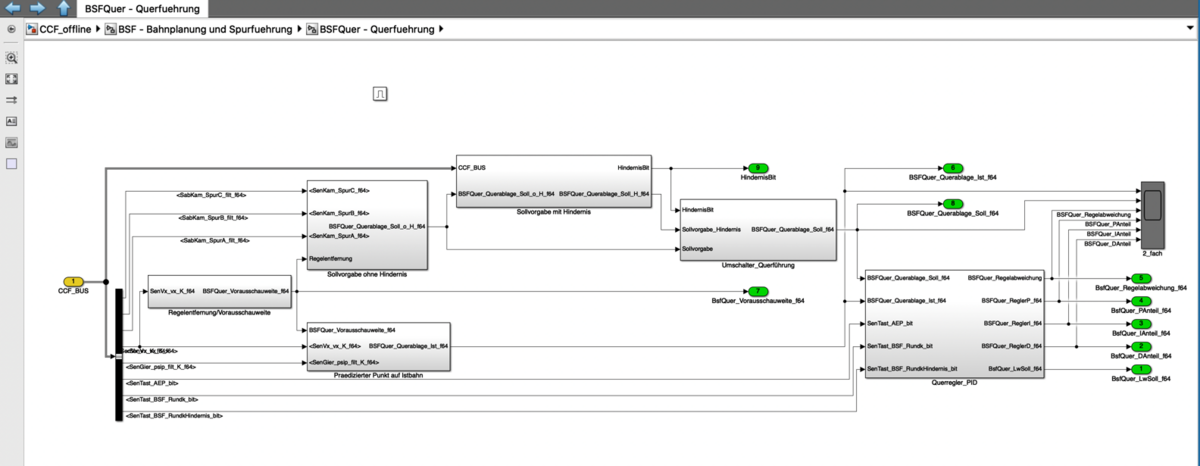
Task: Toggle sample time display arrows icon
Action: click(12, 100)
